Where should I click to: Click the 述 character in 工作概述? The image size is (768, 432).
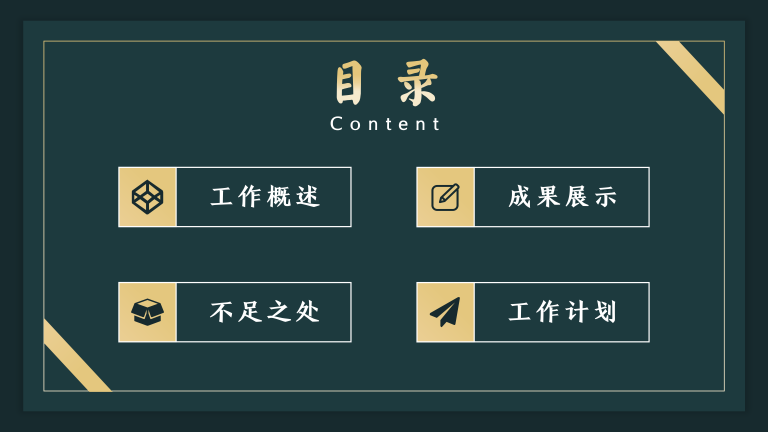pyautogui.click(x=308, y=197)
